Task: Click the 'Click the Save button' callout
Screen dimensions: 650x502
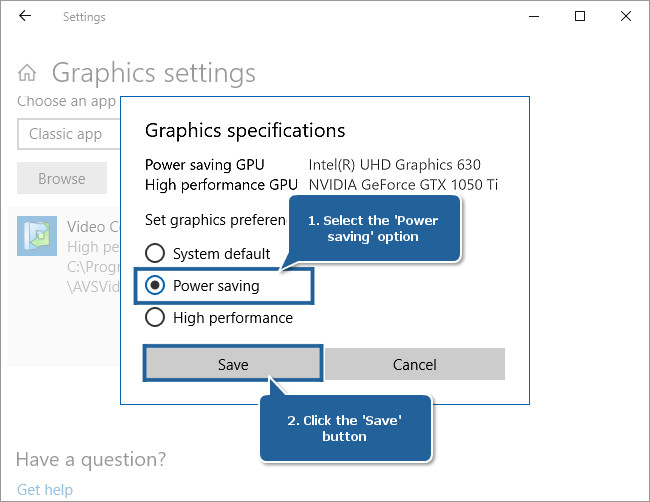Action: pos(345,428)
